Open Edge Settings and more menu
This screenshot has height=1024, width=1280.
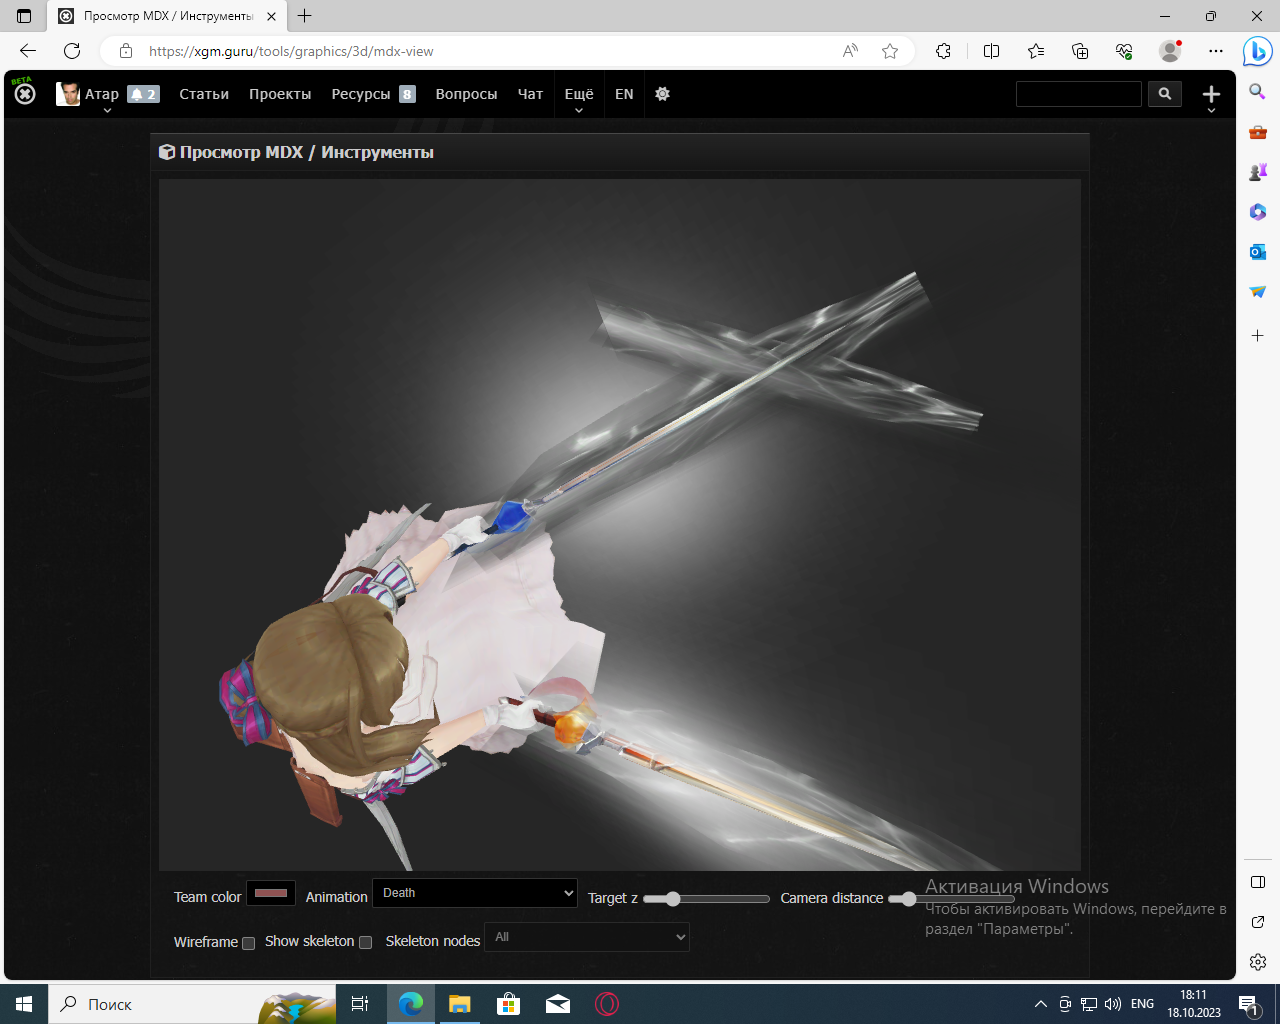1215,51
